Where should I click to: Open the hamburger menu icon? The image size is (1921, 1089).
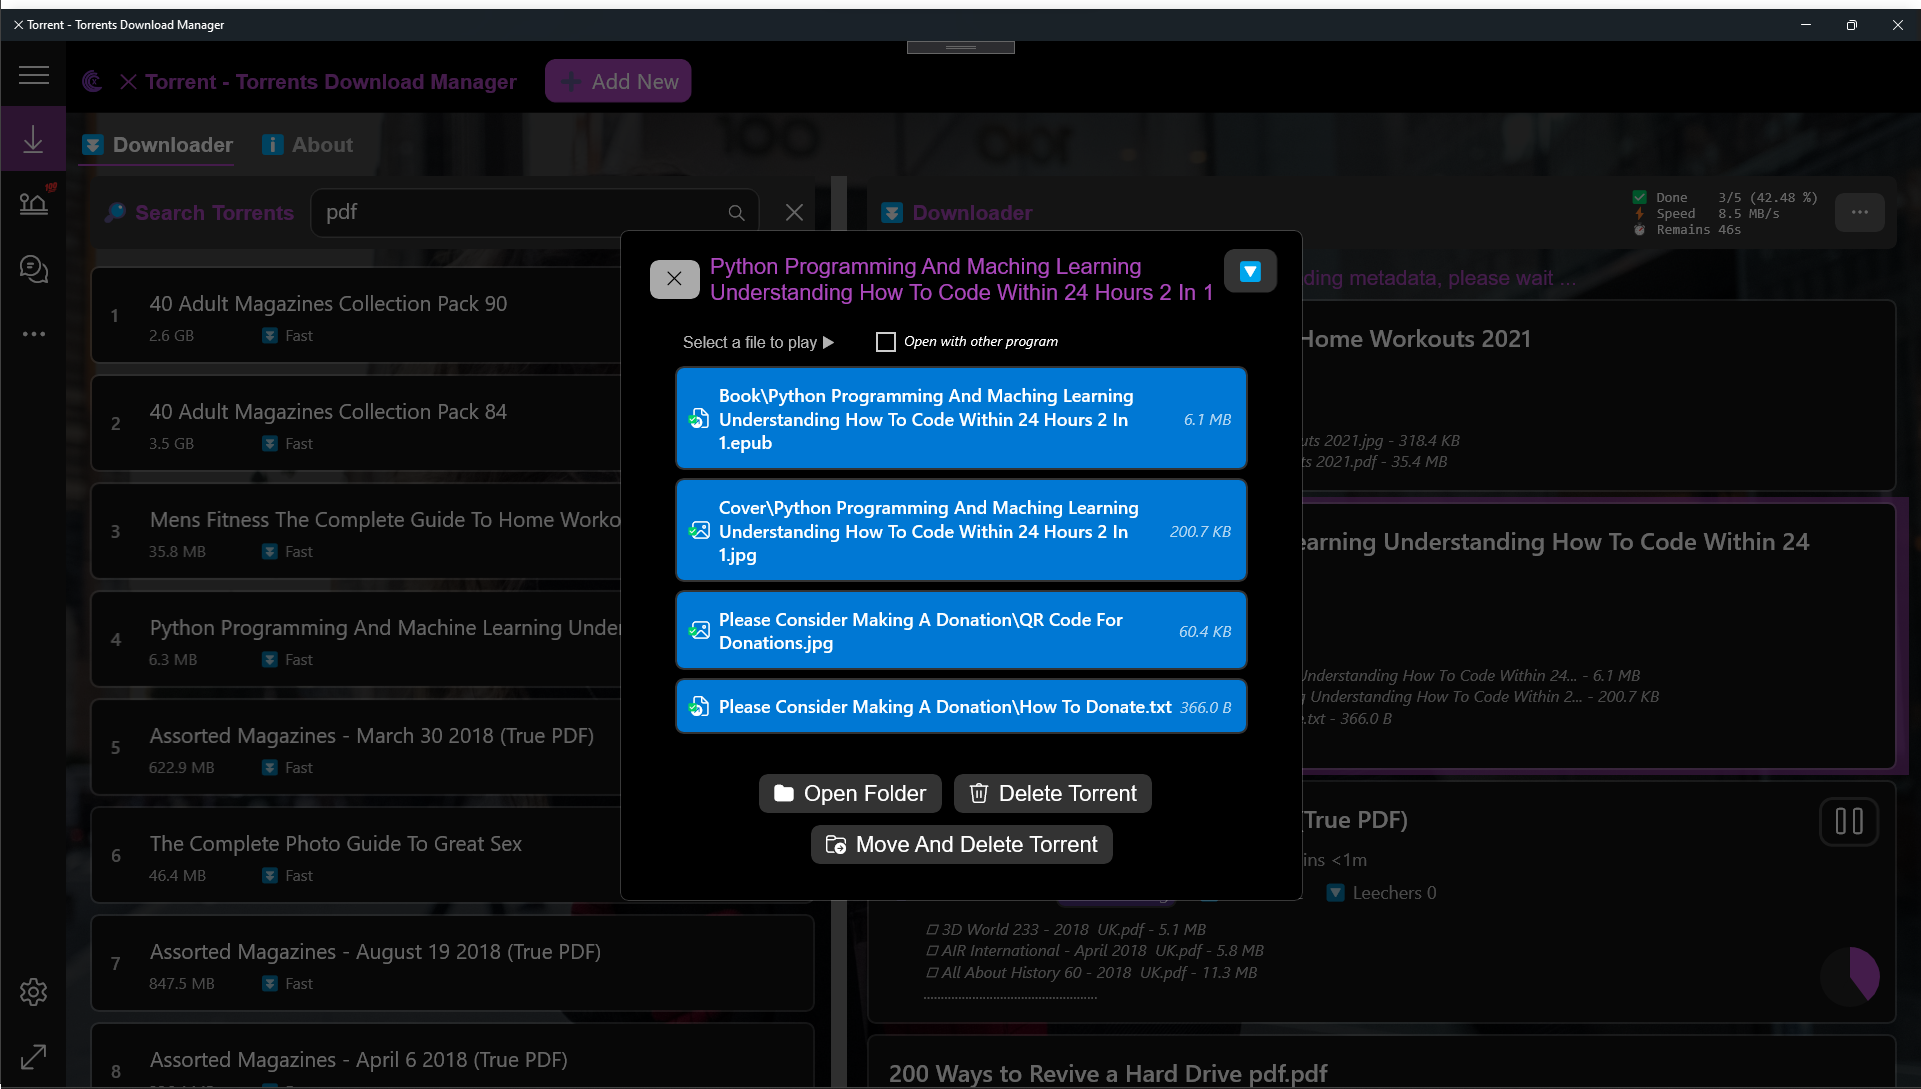coord(33,75)
